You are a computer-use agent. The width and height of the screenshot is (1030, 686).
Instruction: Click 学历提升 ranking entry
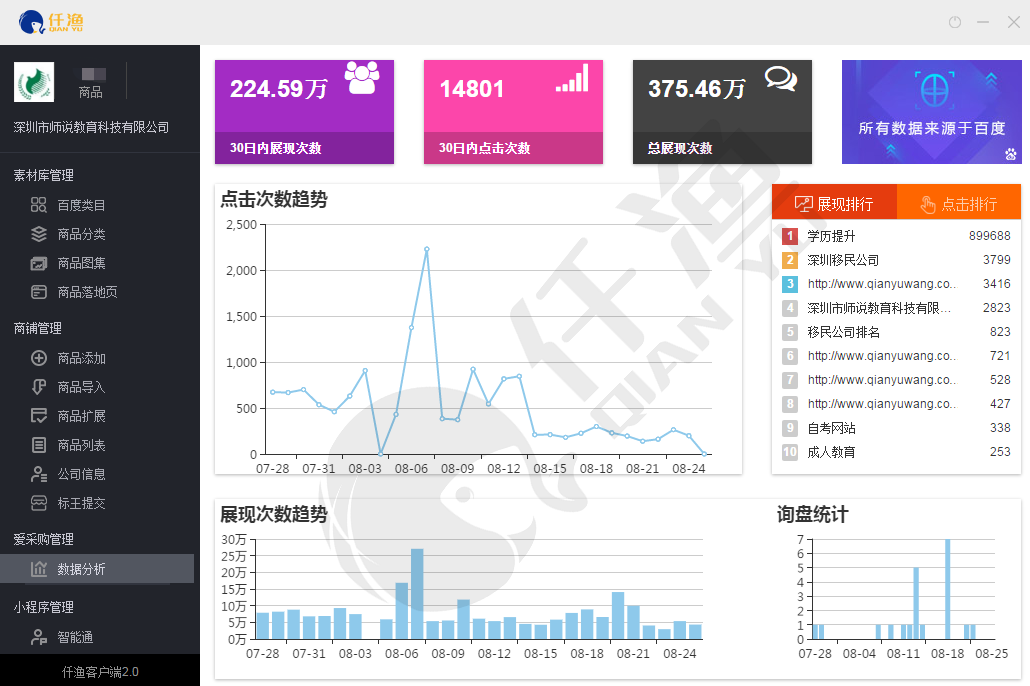pyautogui.click(x=831, y=236)
